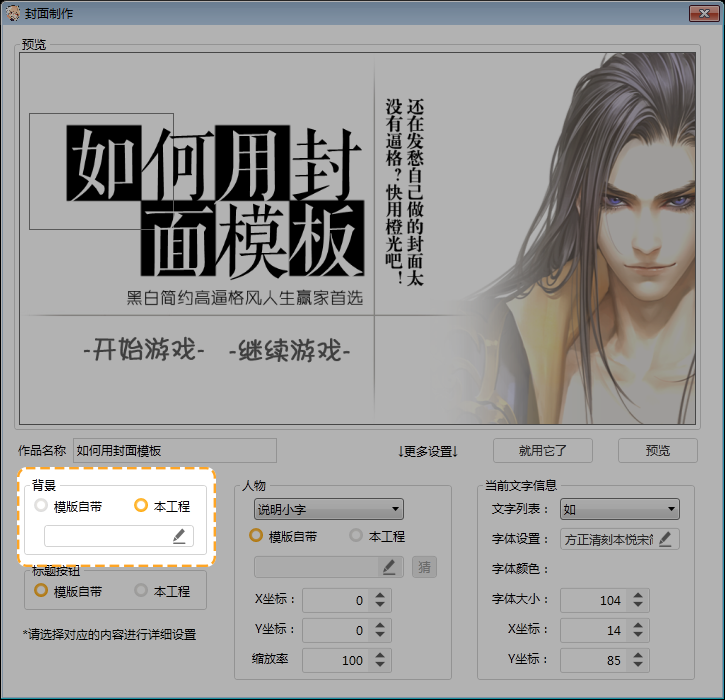The width and height of the screenshot is (725, 700).
Task: Click the 预览 button
Action: click(x=657, y=451)
